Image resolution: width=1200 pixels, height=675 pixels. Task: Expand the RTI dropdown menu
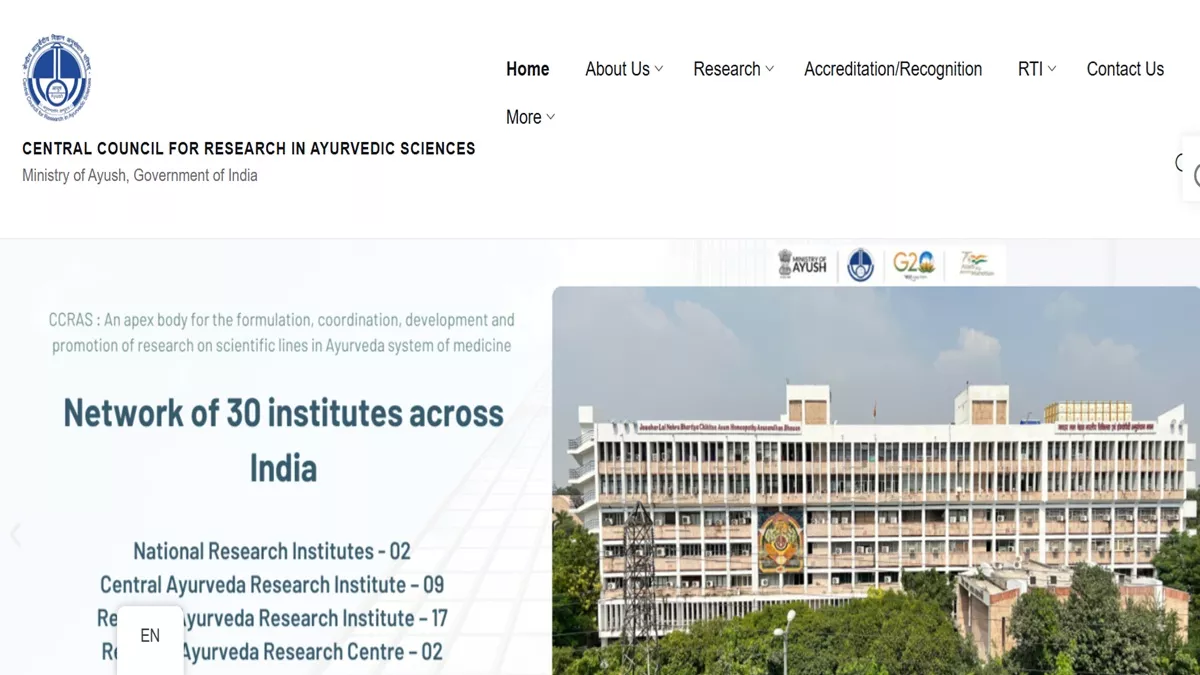(1037, 69)
